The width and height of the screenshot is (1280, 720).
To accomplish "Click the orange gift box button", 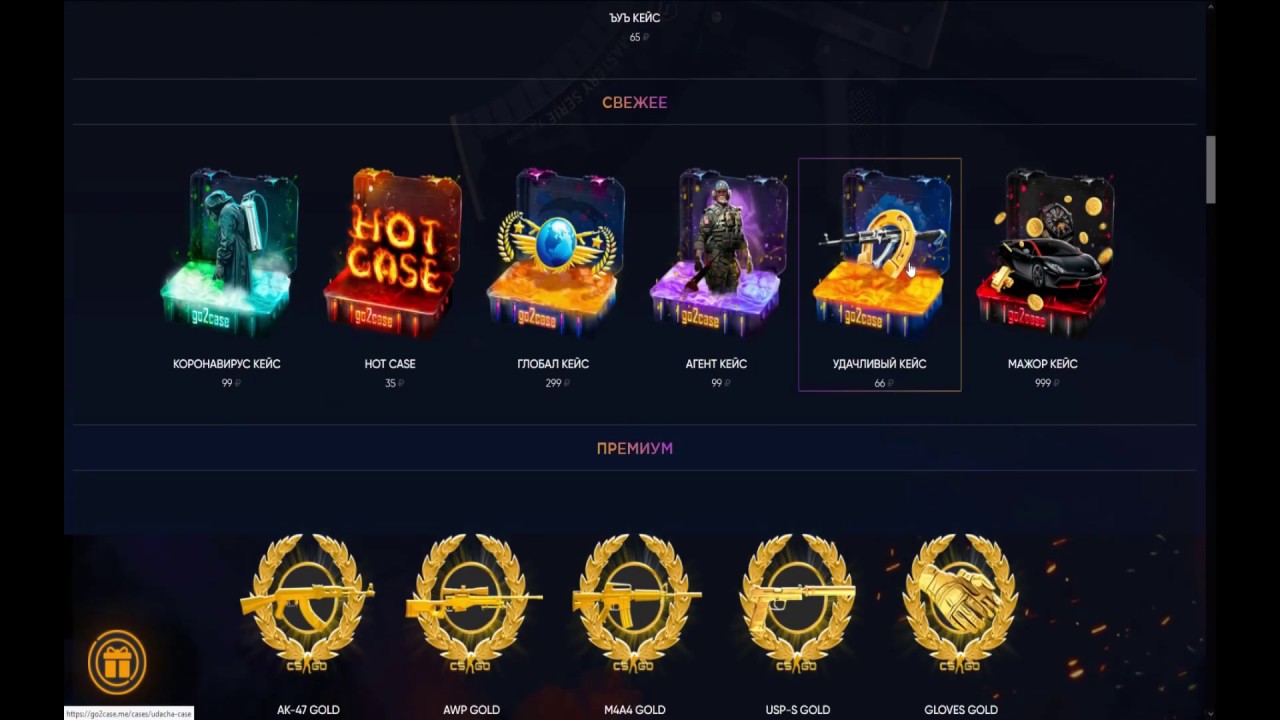I will (x=117, y=662).
